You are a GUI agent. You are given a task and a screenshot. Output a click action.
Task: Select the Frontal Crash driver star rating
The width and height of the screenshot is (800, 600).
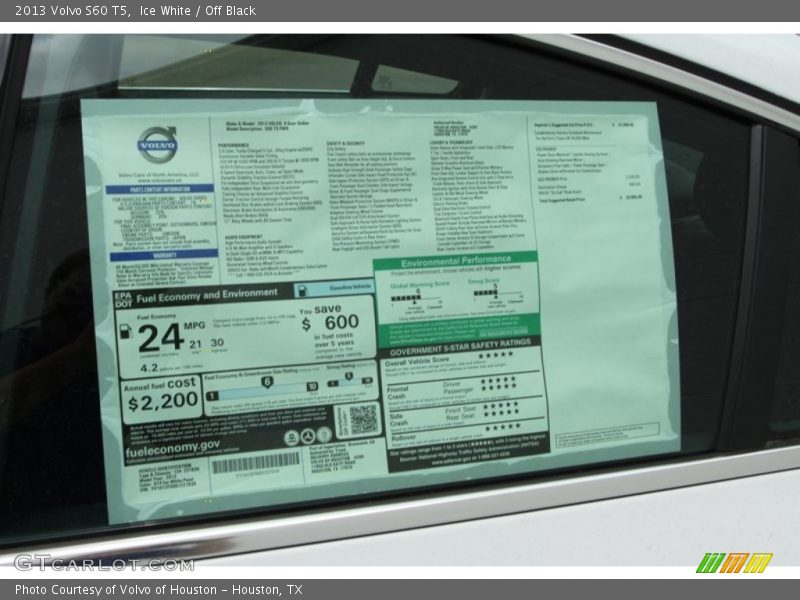click(498, 381)
